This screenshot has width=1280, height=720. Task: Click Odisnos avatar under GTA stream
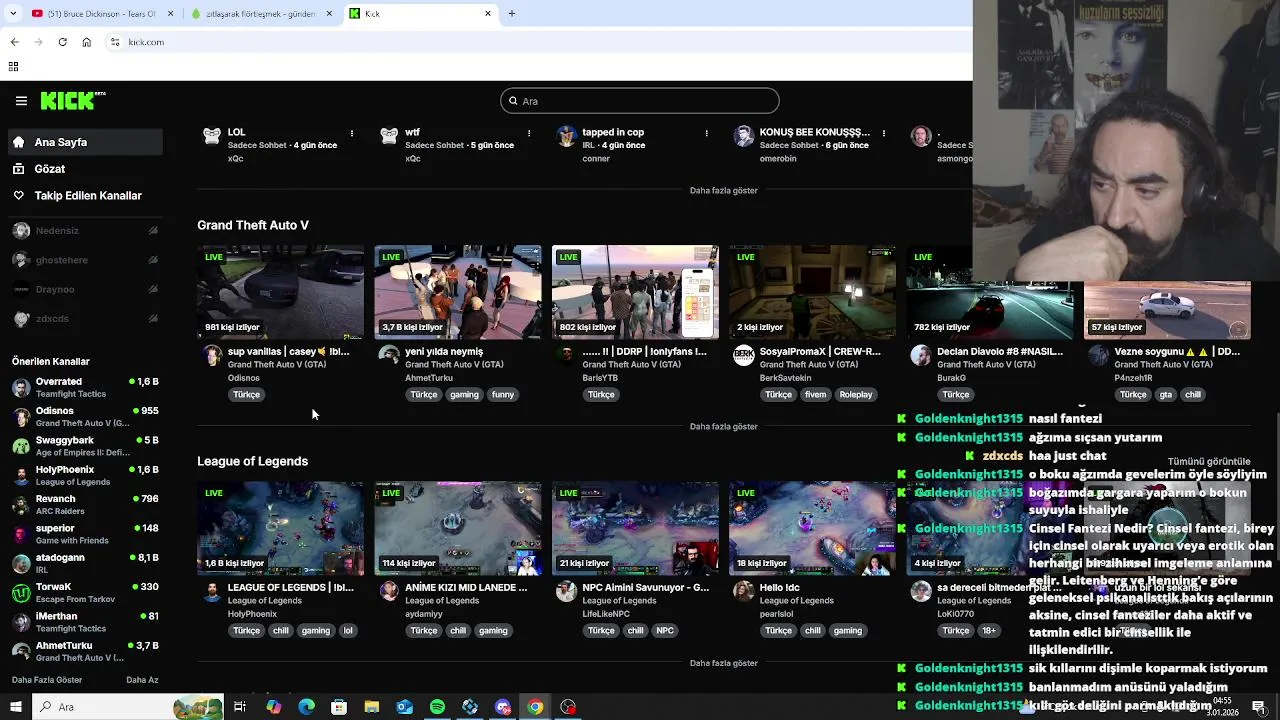coord(212,356)
